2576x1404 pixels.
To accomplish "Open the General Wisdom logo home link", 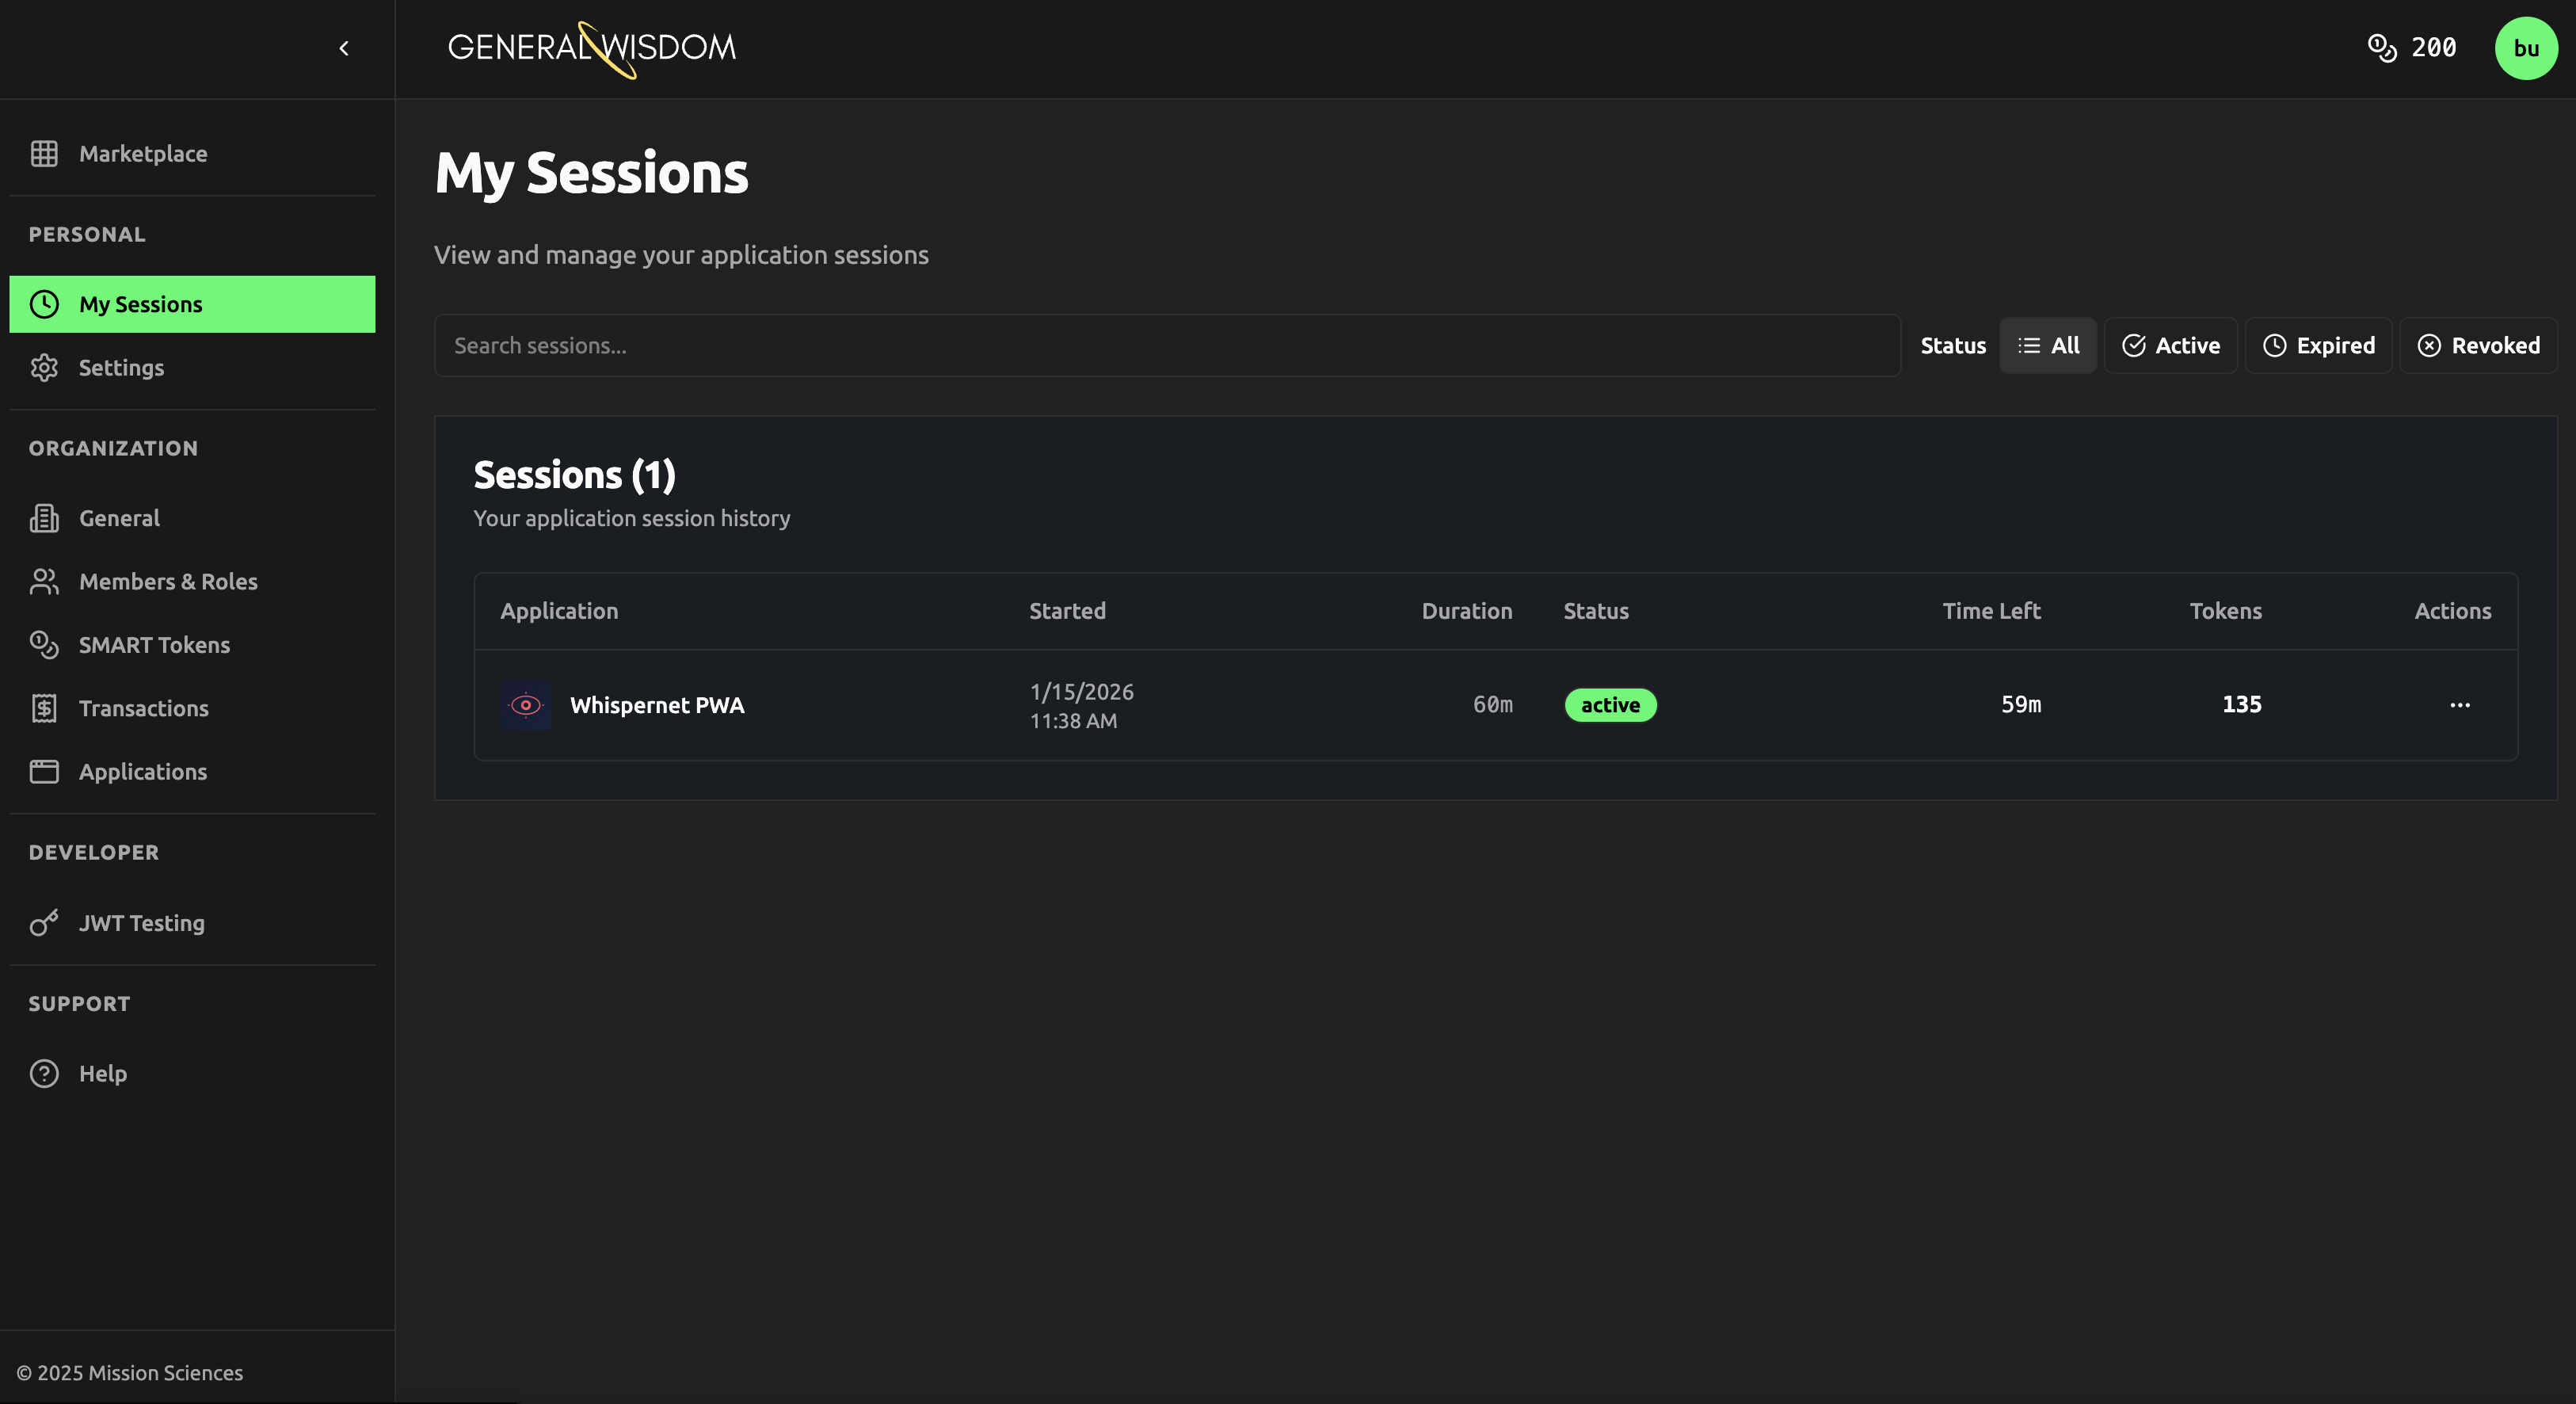I will (591, 49).
